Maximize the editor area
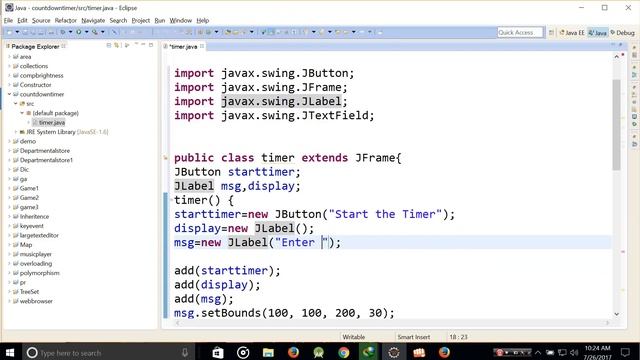 pyautogui.click(x=621, y=45)
